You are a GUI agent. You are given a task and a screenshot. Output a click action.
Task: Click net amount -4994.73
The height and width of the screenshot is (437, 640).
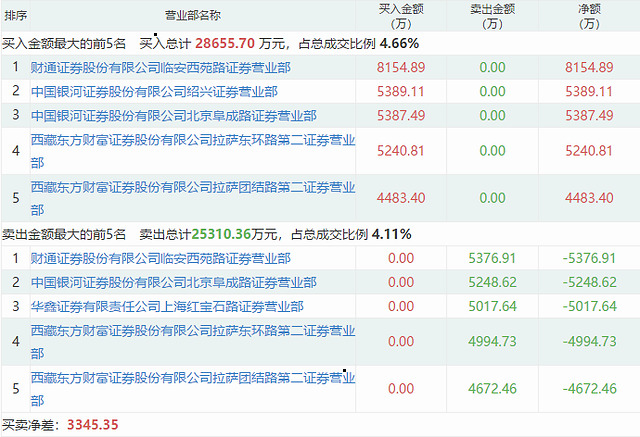(x=589, y=342)
